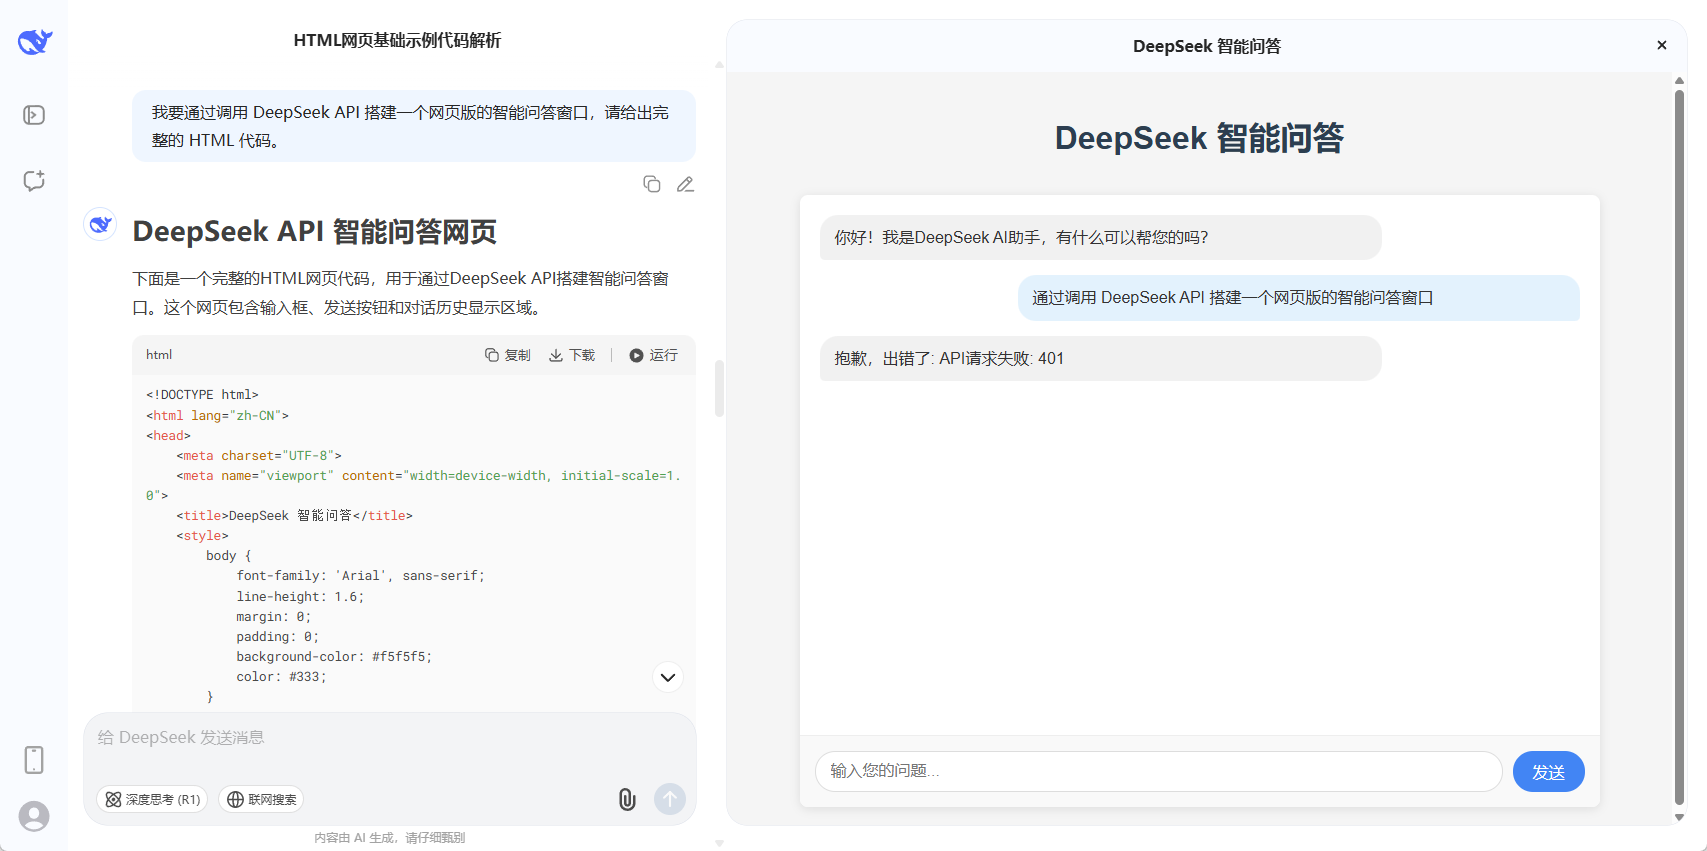Open the user profile avatar
The width and height of the screenshot is (1707, 851).
[x=34, y=816]
